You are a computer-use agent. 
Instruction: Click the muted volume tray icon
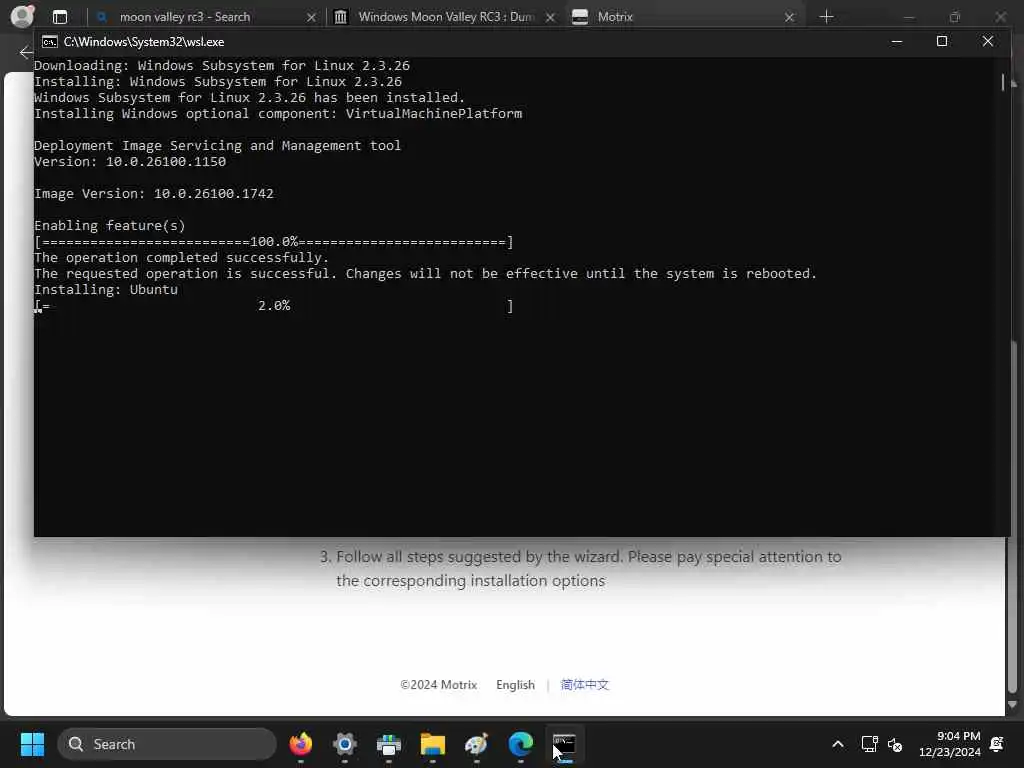[895, 744]
